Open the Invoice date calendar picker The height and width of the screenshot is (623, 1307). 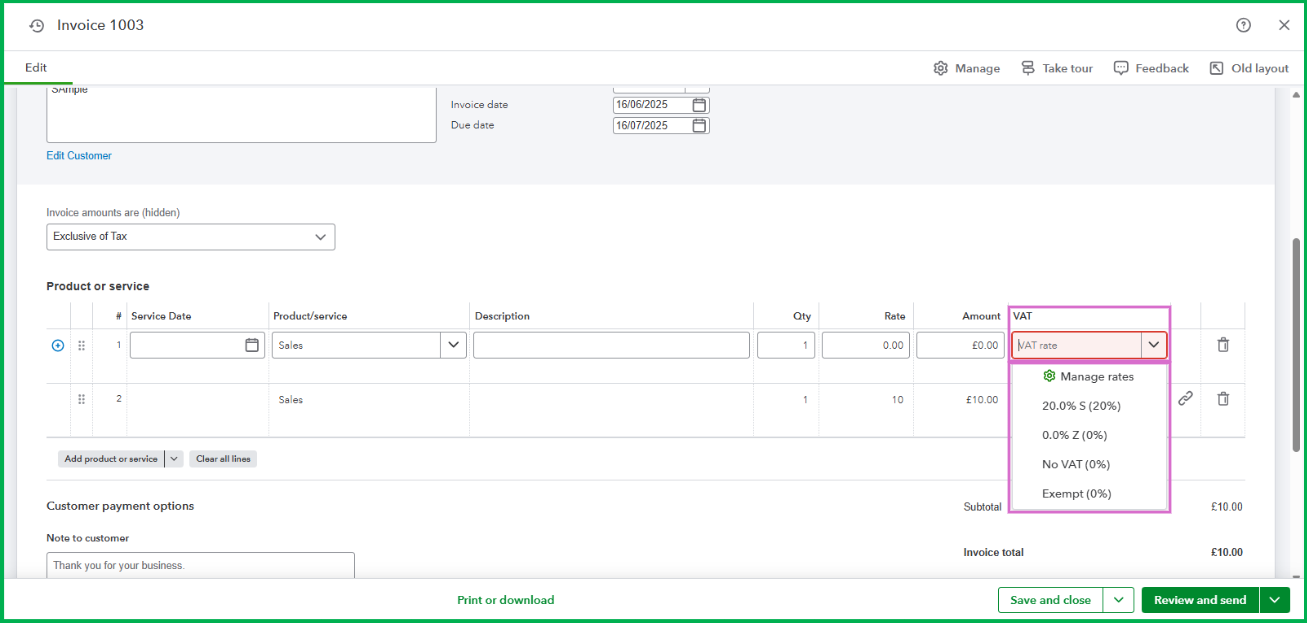coord(699,104)
